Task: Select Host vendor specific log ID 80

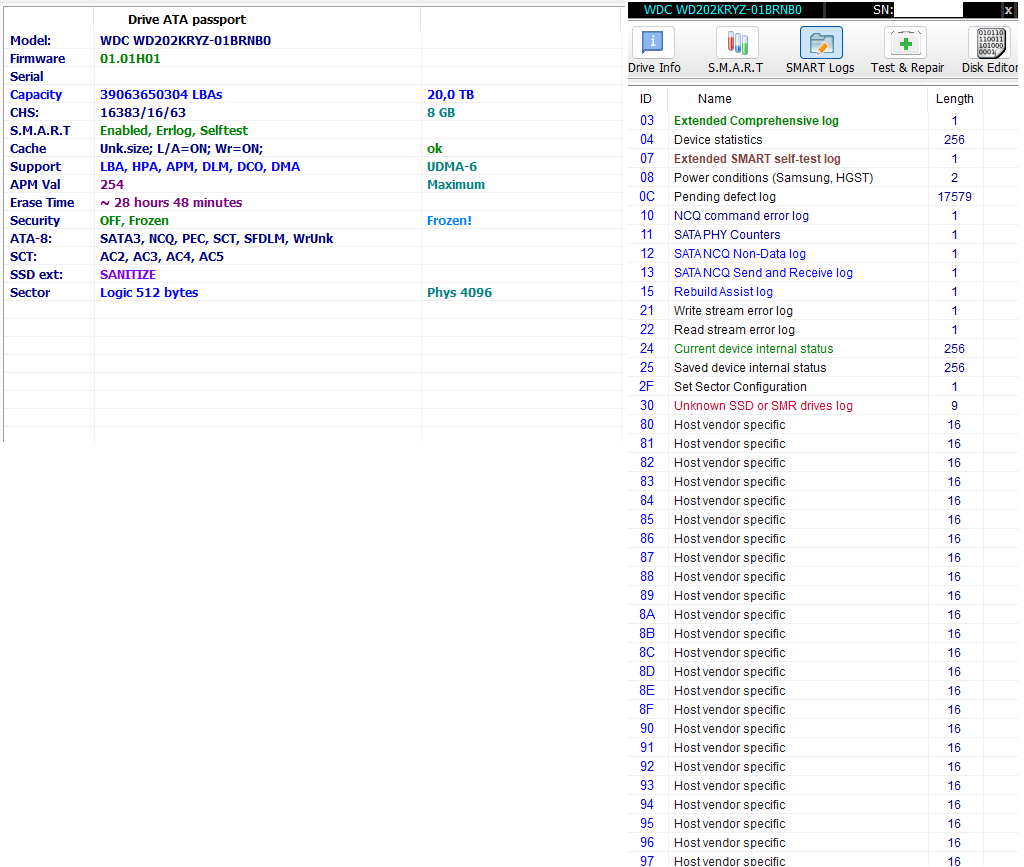Action: coord(823,424)
